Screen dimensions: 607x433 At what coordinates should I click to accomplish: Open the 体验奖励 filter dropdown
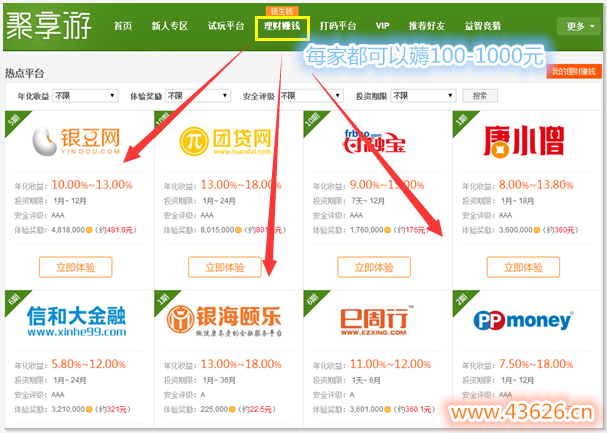pos(198,96)
